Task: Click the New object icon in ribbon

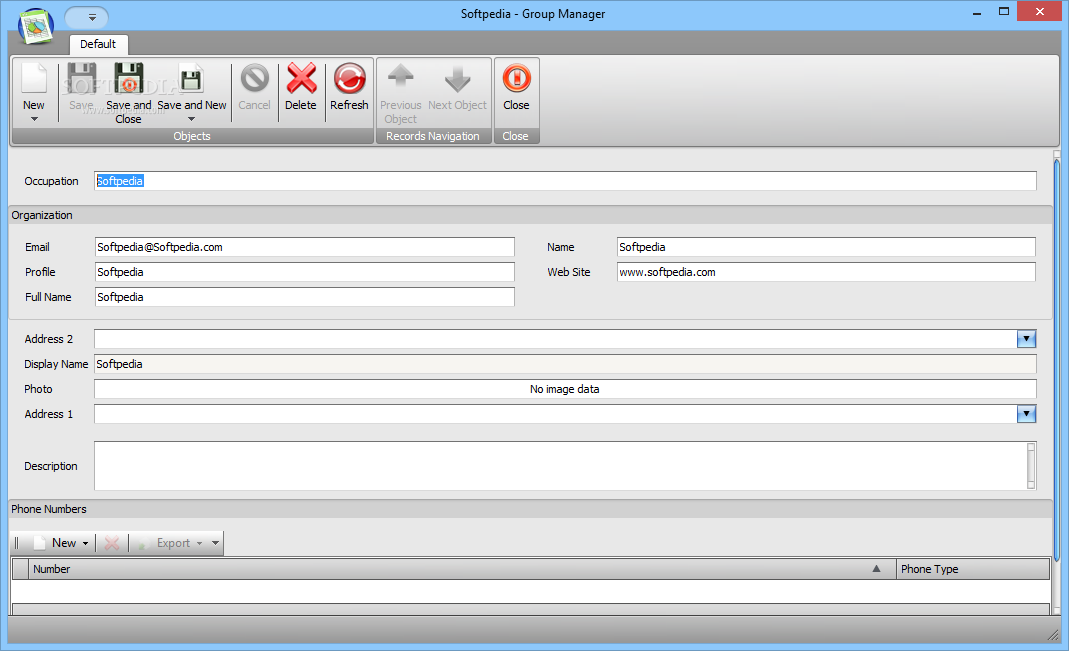Action: (33, 78)
